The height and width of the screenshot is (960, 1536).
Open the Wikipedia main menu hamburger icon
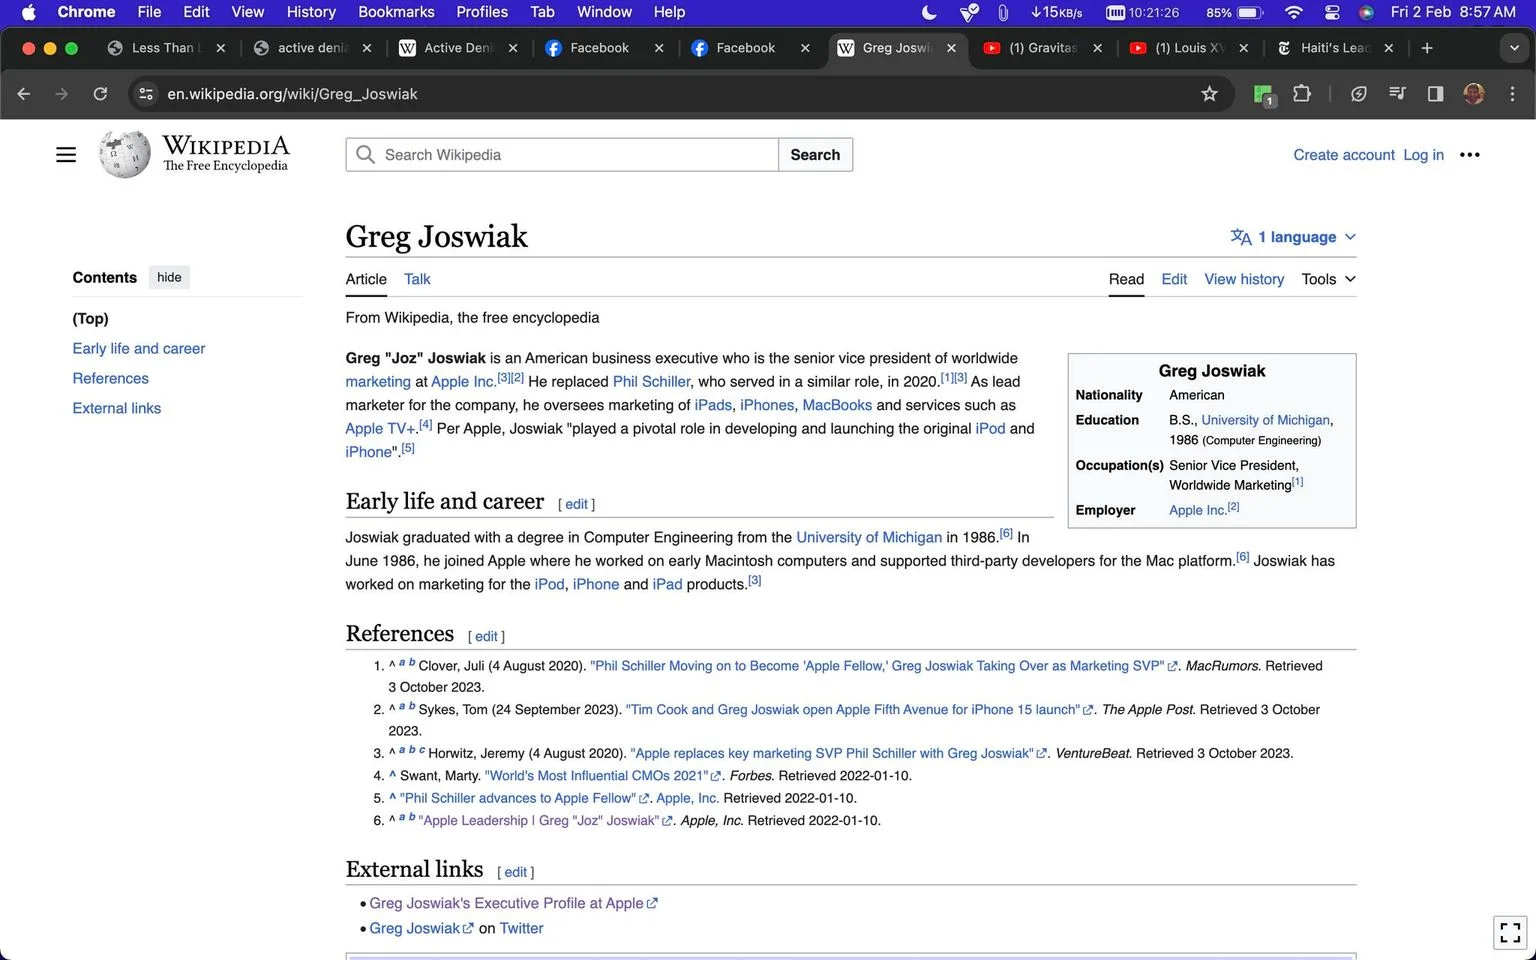[66, 155]
